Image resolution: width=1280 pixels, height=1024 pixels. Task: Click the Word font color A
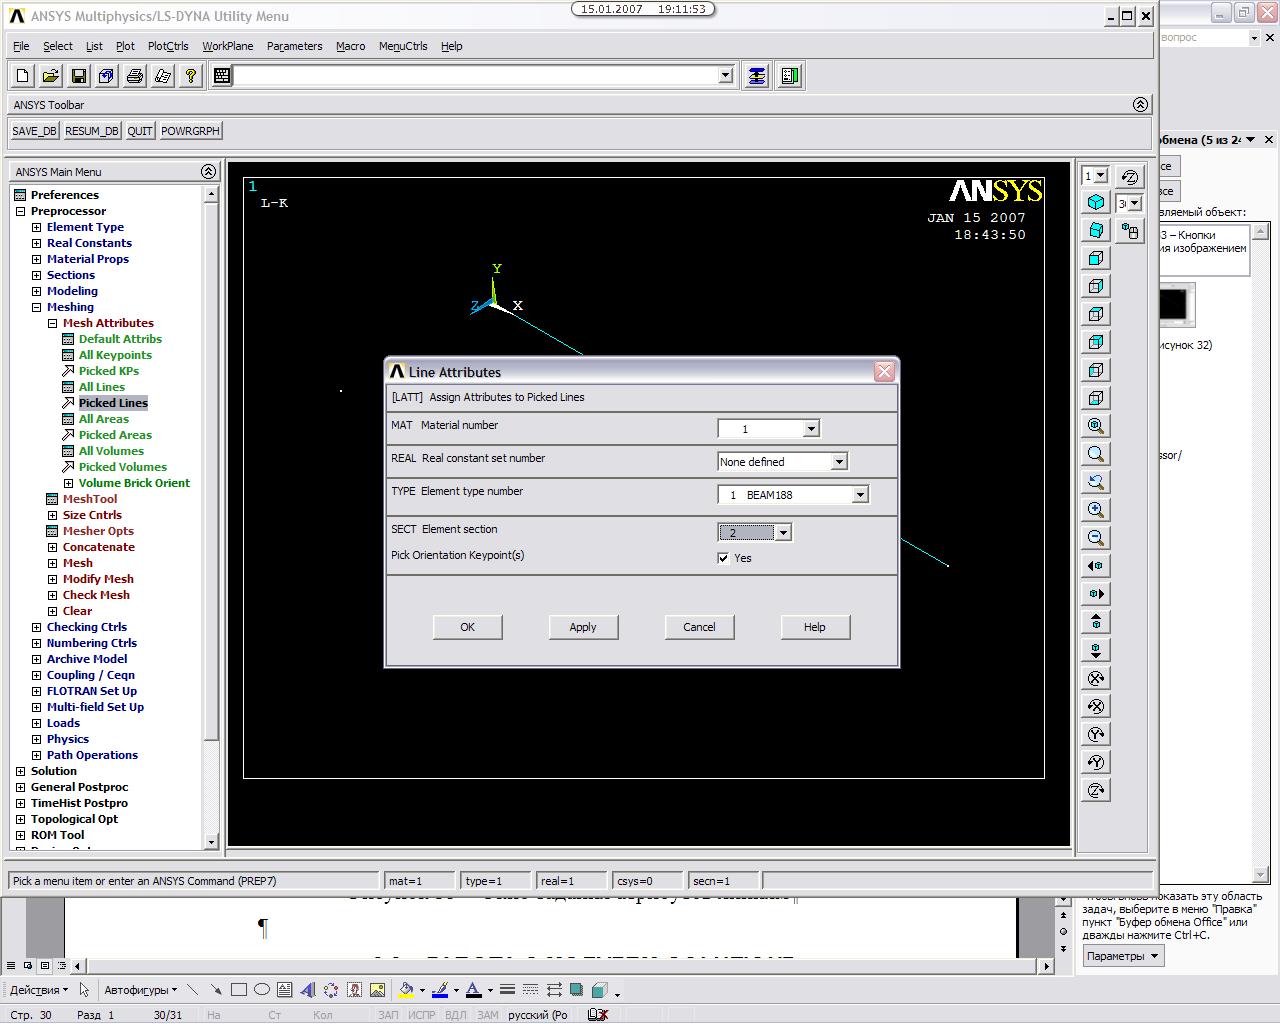pyautogui.click(x=474, y=990)
